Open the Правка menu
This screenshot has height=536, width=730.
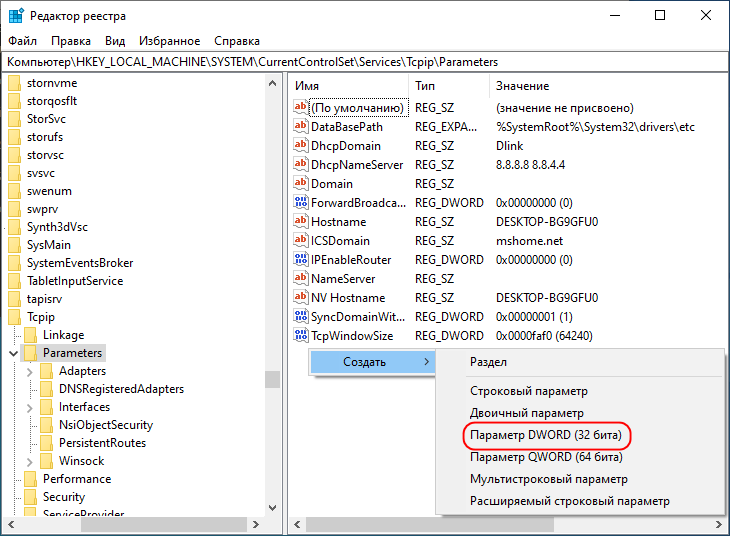tap(71, 41)
